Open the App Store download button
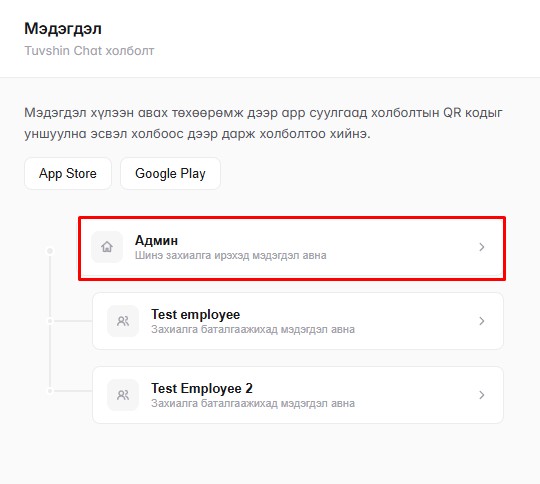This screenshot has width=540, height=484. point(68,174)
